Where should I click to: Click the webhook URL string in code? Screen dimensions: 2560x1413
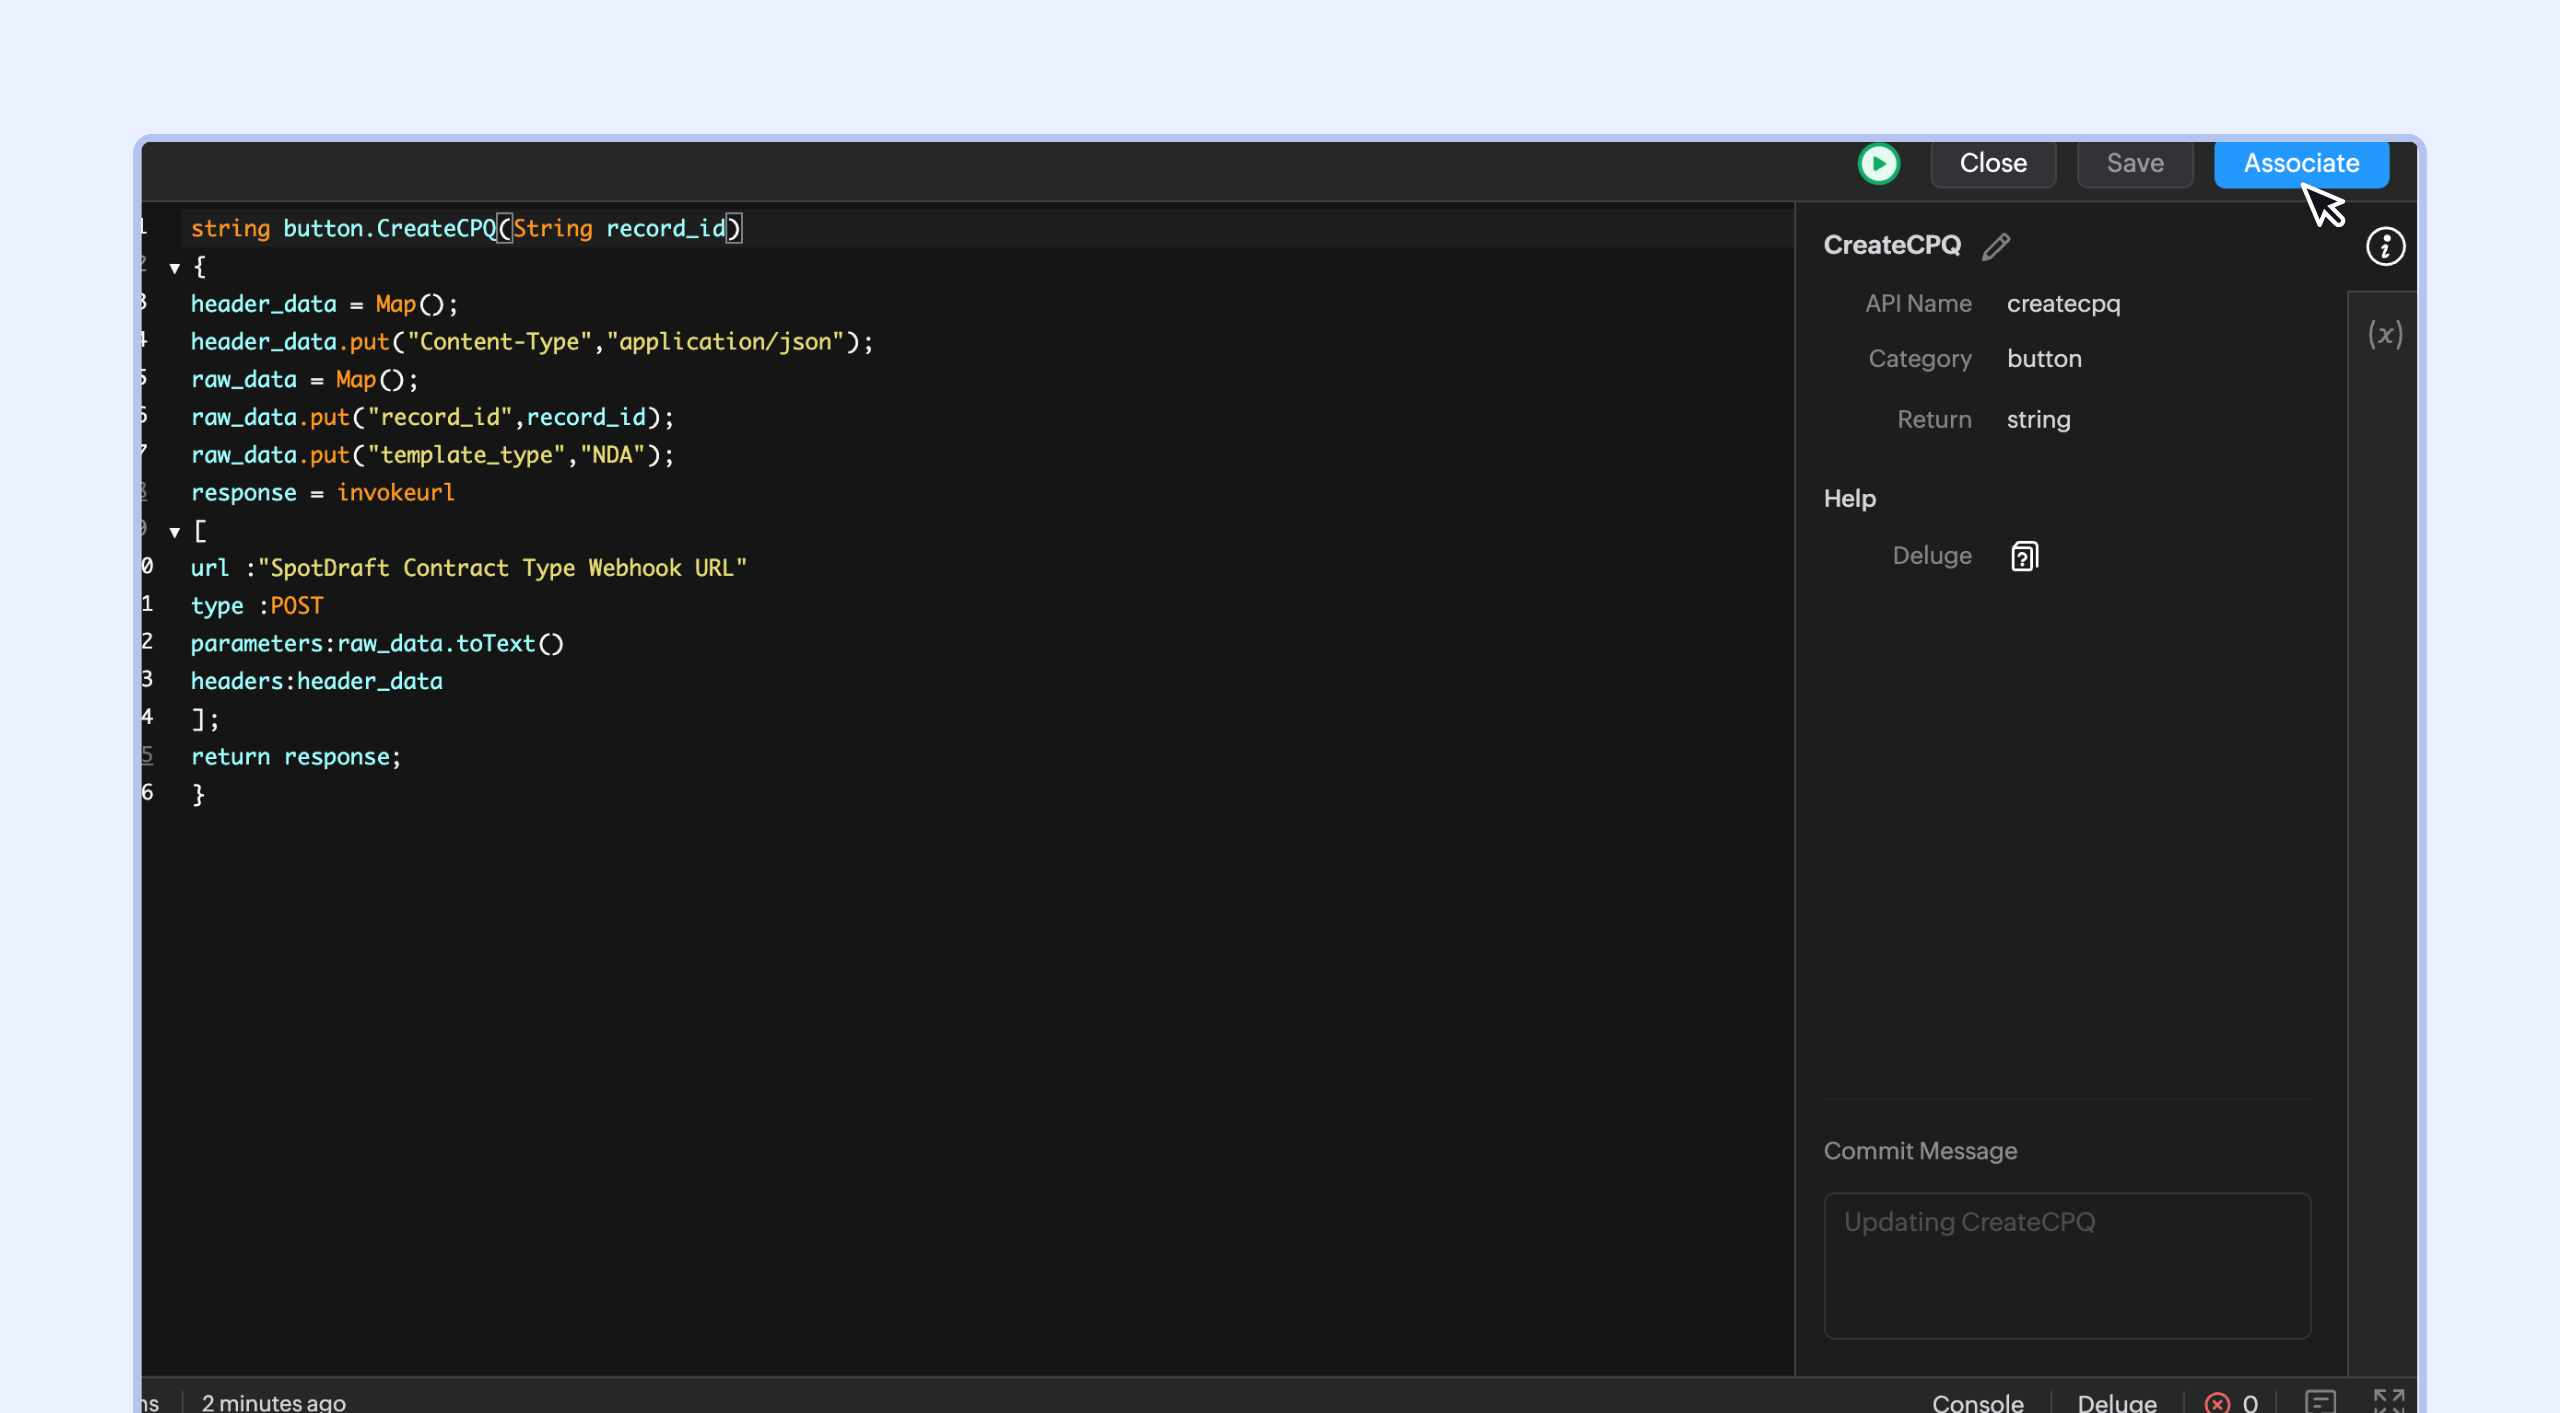[x=502, y=568]
